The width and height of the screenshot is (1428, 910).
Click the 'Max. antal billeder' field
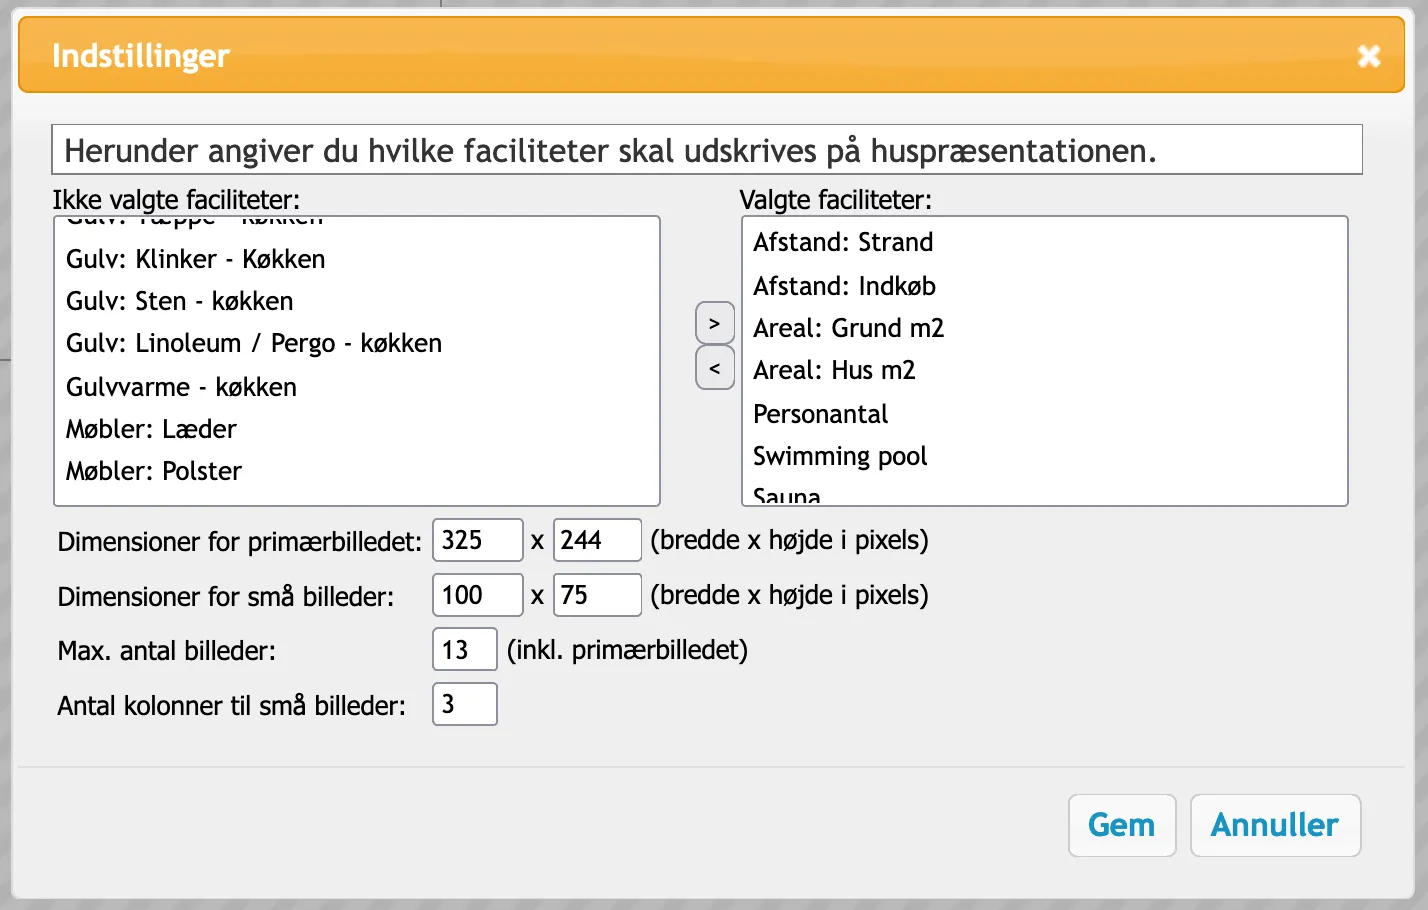[x=464, y=649]
